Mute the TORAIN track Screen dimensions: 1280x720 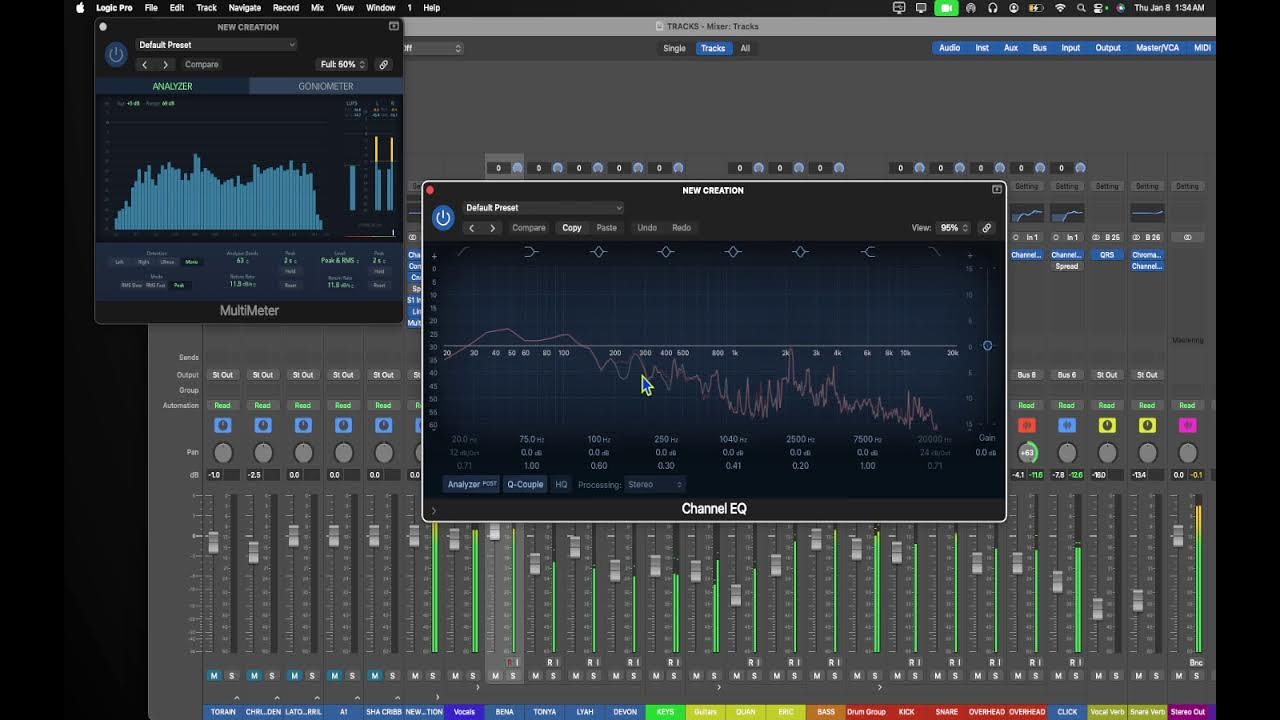click(x=214, y=676)
